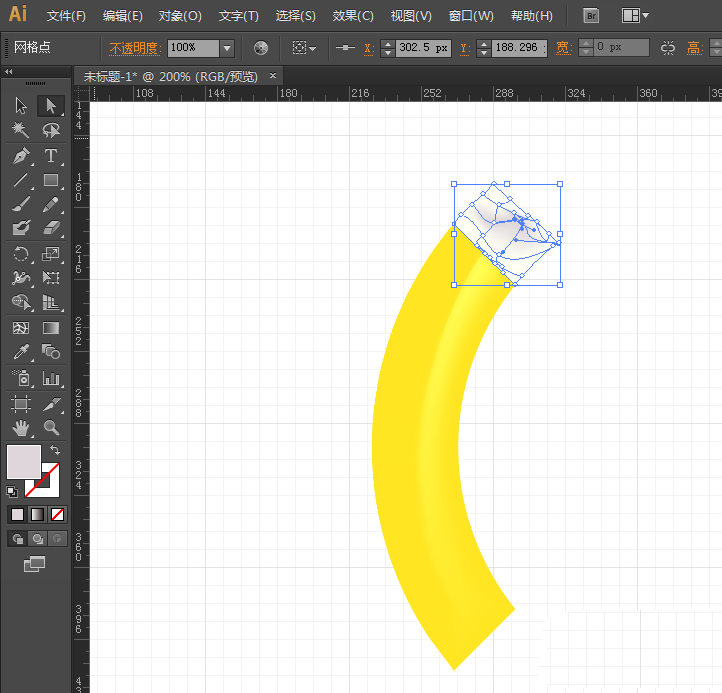The image size is (722, 693).
Task: Click the 不透明度 opacity link
Action: tap(135, 48)
